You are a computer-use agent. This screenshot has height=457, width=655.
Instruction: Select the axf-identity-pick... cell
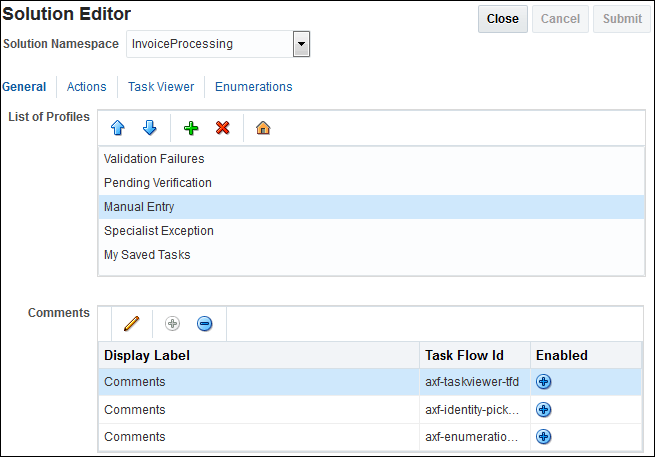tap(475, 410)
